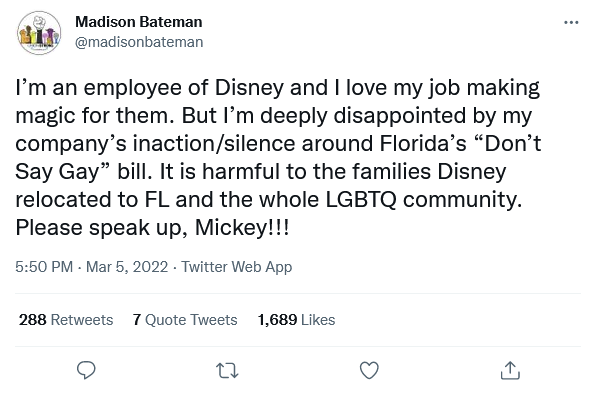
Task: Open Madison Bateman's profile picture
Action: click(x=39, y=33)
